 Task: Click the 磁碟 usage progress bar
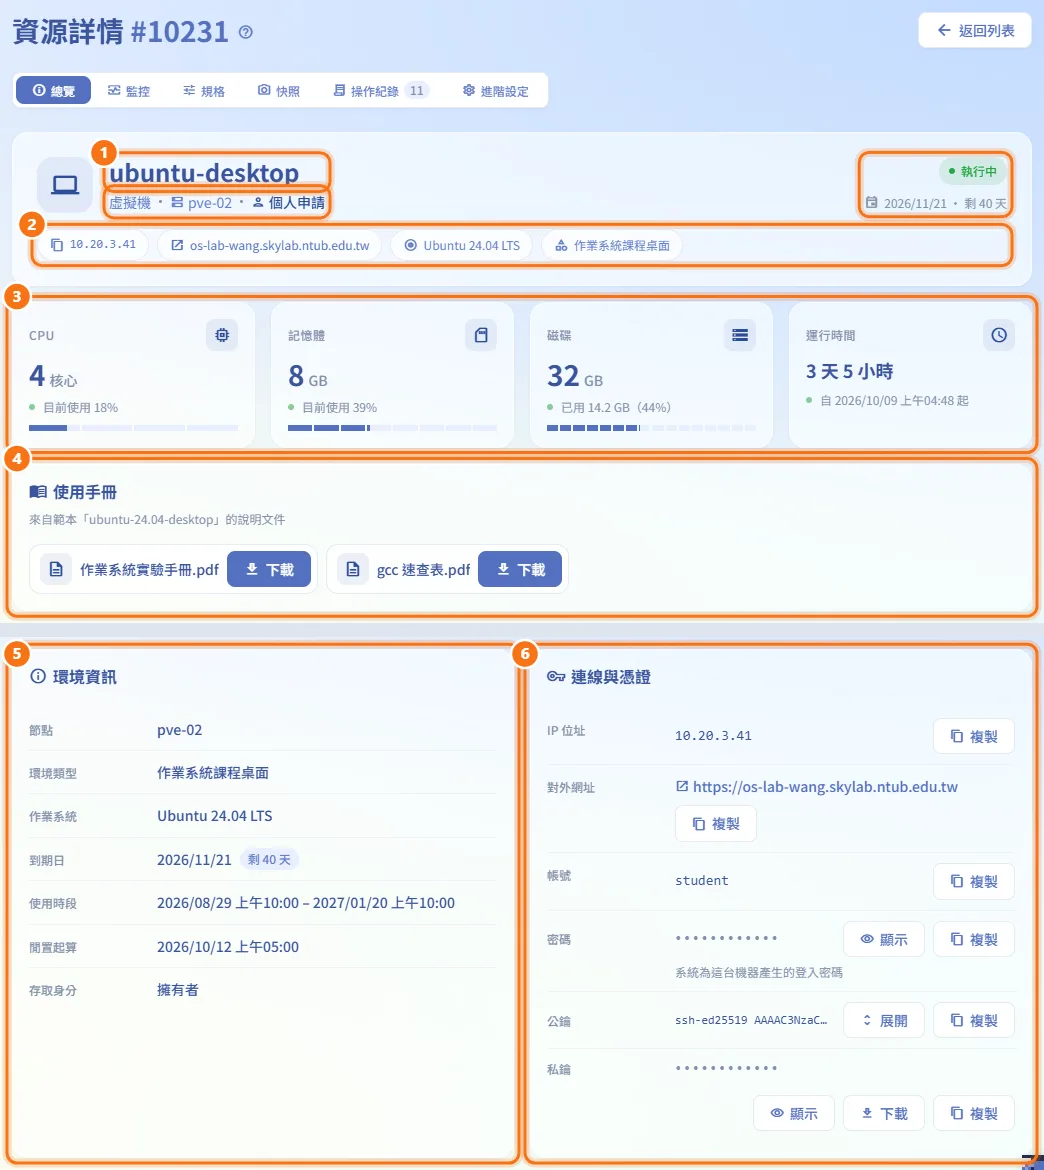click(x=651, y=428)
